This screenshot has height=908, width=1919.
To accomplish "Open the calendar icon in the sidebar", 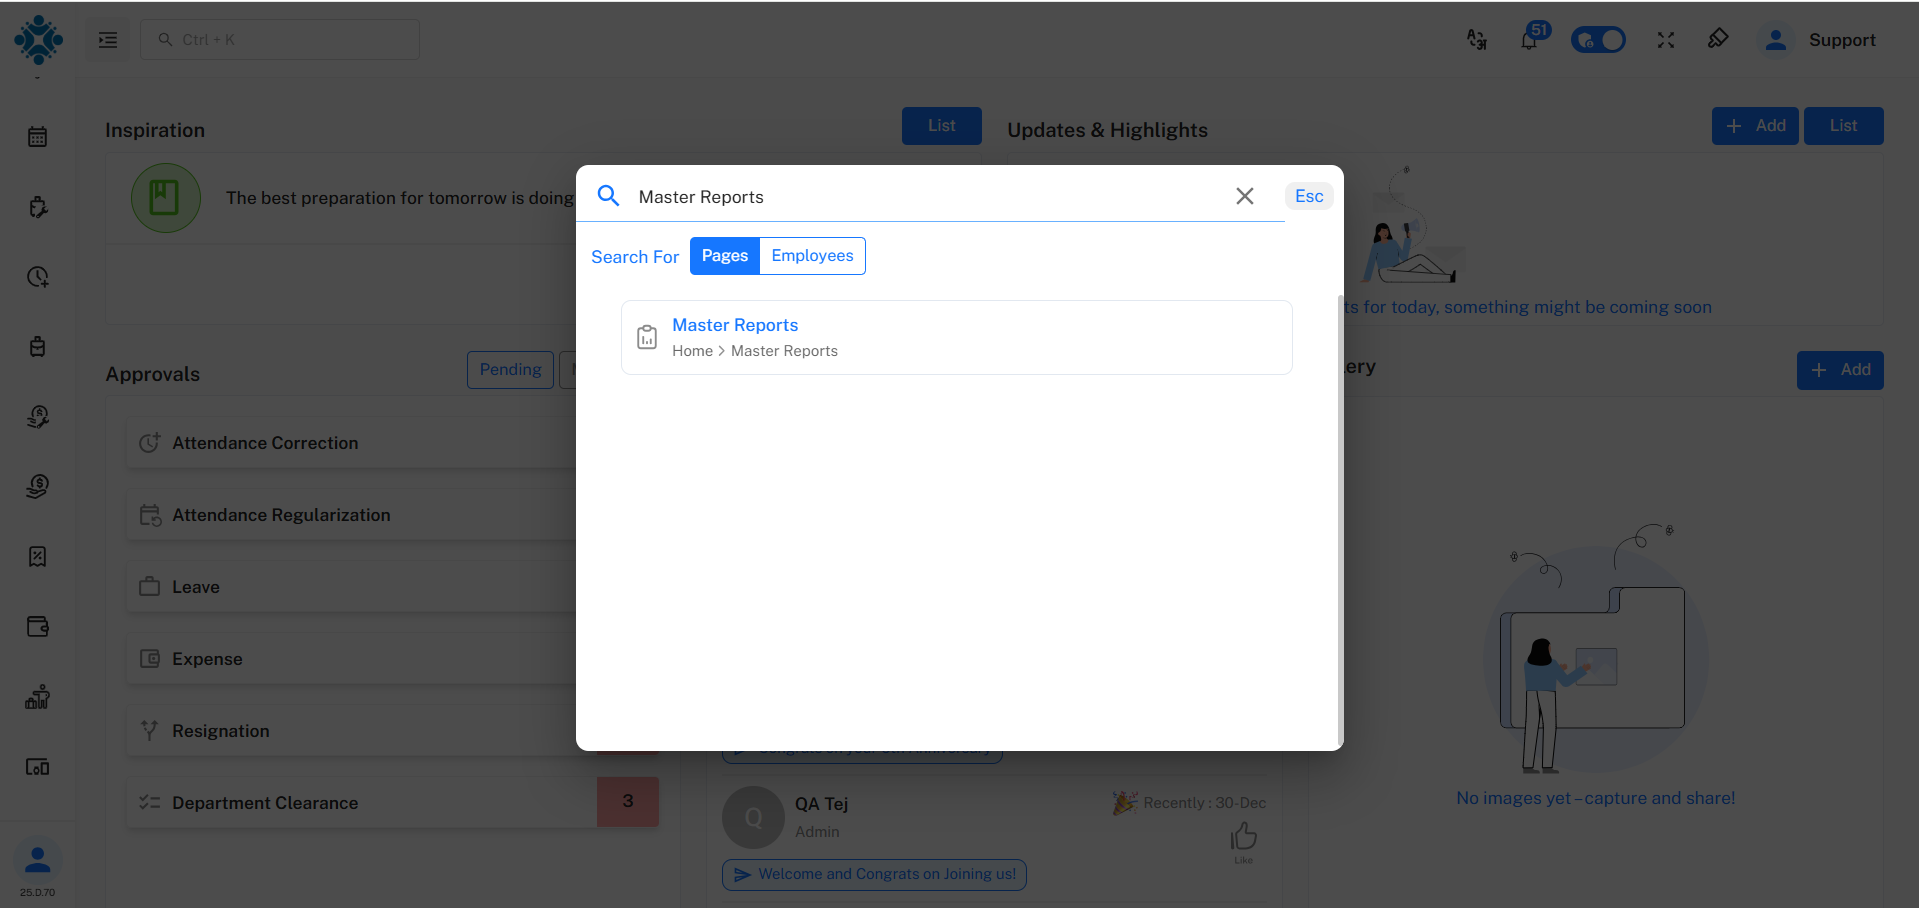I will (x=37, y=136).
